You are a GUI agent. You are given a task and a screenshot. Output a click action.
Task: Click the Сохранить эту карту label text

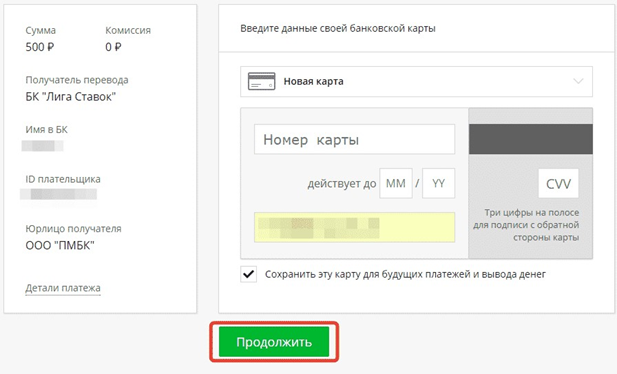[405, 274]
